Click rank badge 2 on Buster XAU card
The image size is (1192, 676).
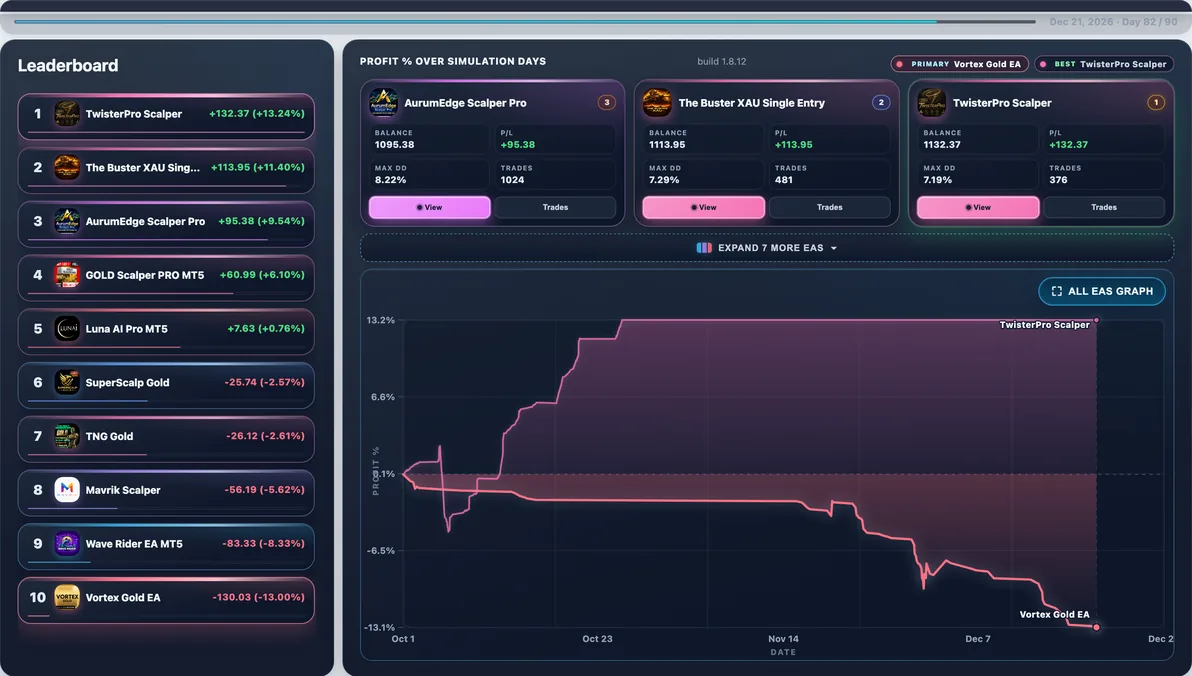[881, 103]
